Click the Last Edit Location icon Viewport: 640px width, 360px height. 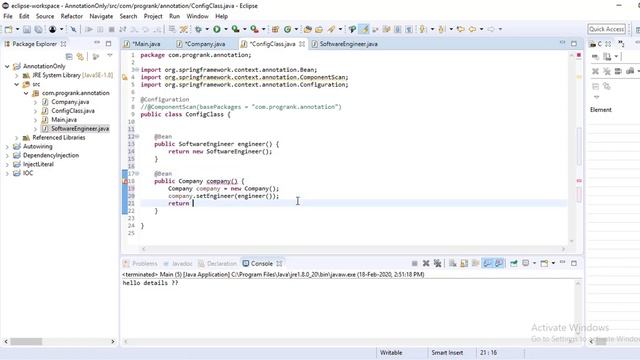tap(461, 29)
